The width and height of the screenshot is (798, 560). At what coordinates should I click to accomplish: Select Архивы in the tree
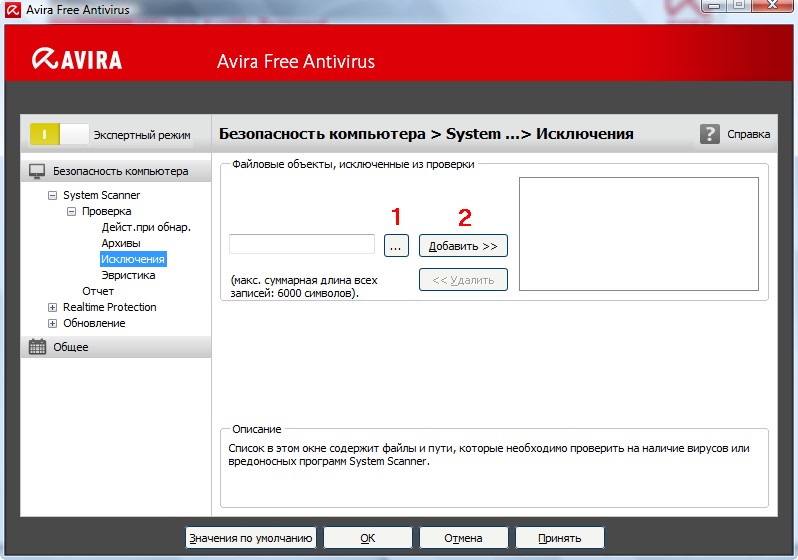point(121,243)
